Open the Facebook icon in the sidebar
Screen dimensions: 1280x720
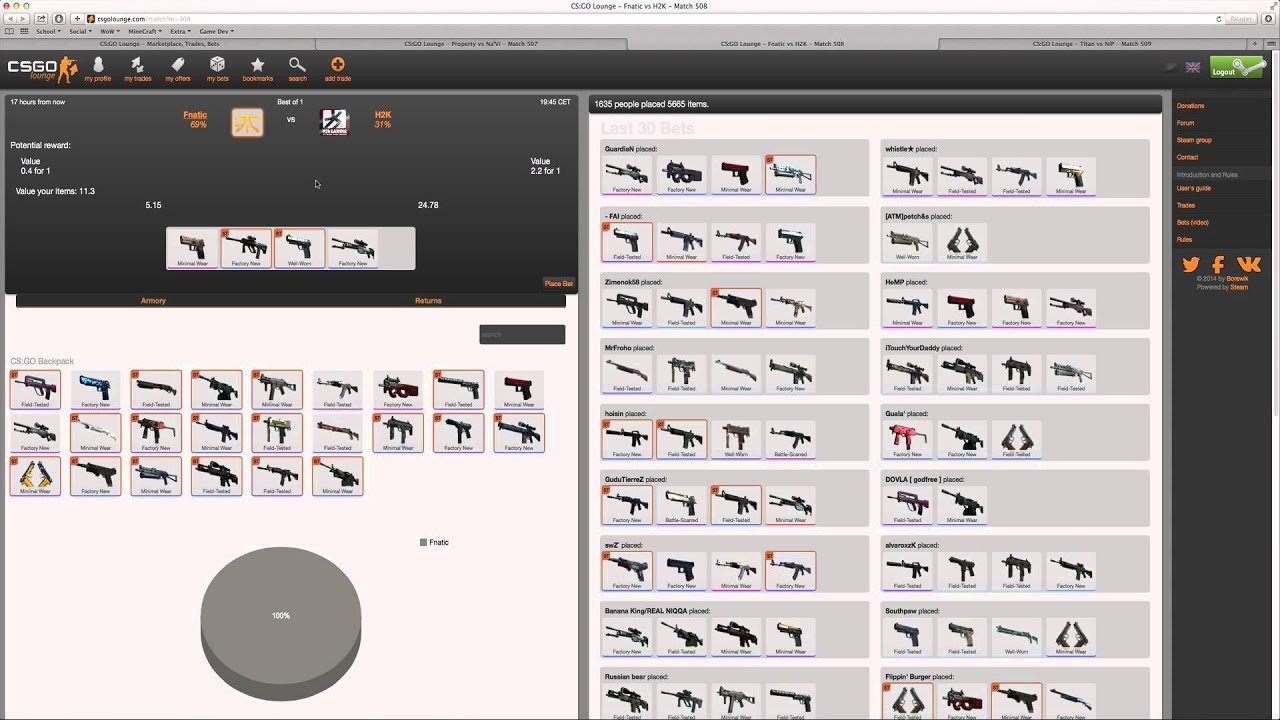click(1218, 265)
